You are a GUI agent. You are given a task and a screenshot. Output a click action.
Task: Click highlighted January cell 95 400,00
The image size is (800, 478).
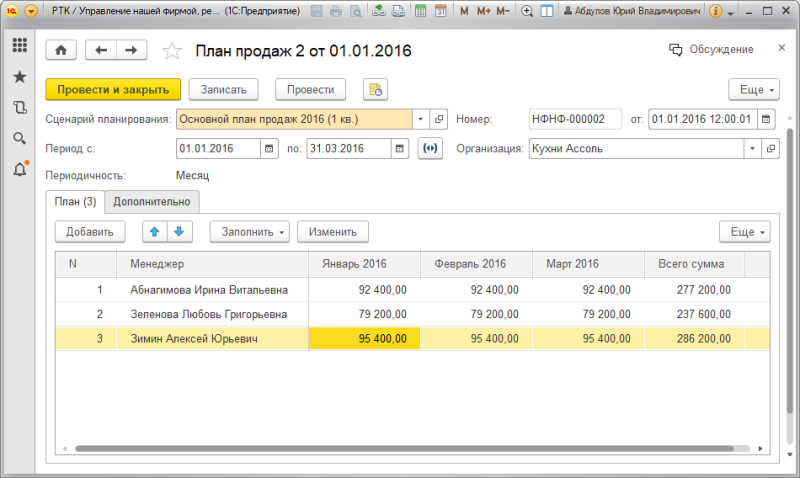coord(364,339)
